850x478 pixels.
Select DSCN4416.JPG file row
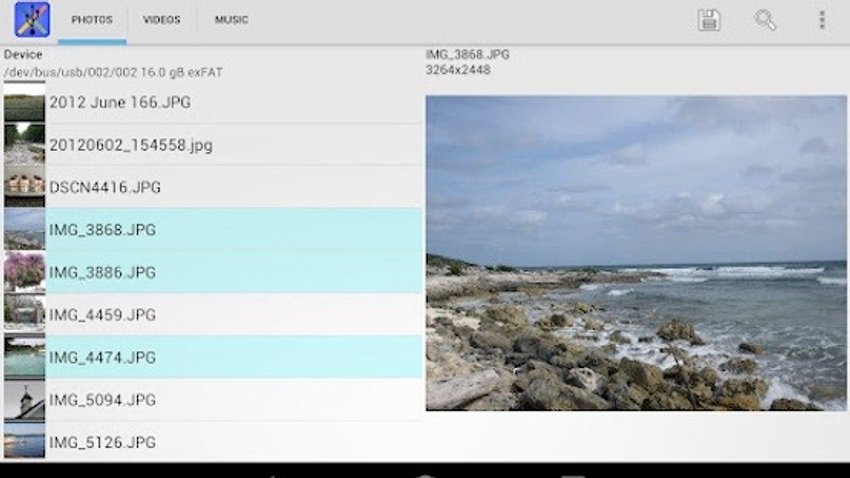(x=212, y=187)
